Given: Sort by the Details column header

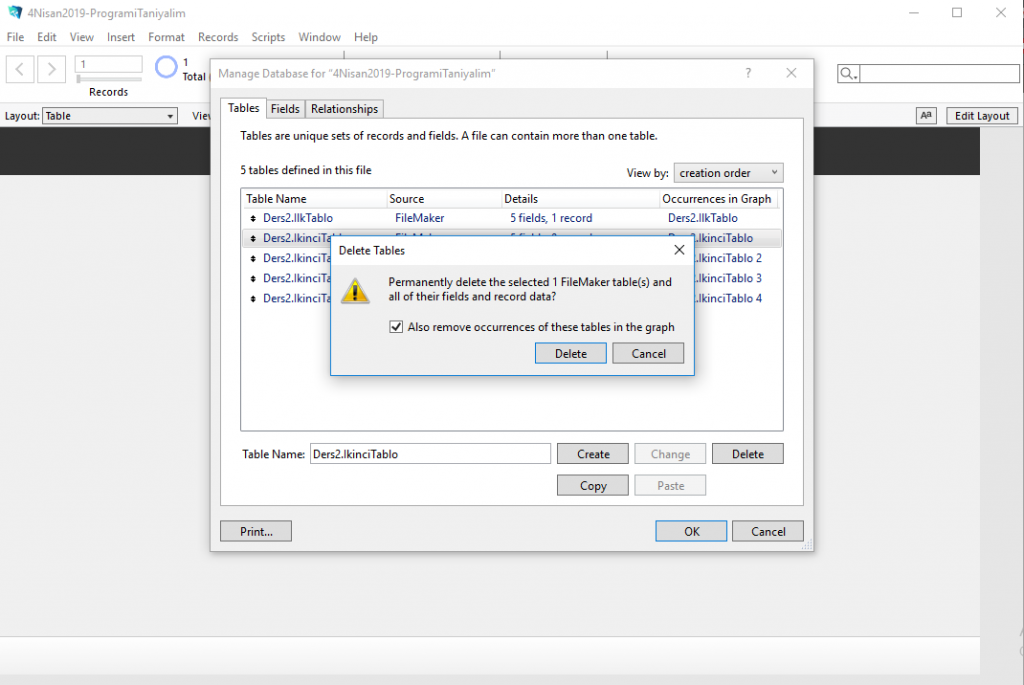Looking at the screenshot, I should (x=580, y=199).
